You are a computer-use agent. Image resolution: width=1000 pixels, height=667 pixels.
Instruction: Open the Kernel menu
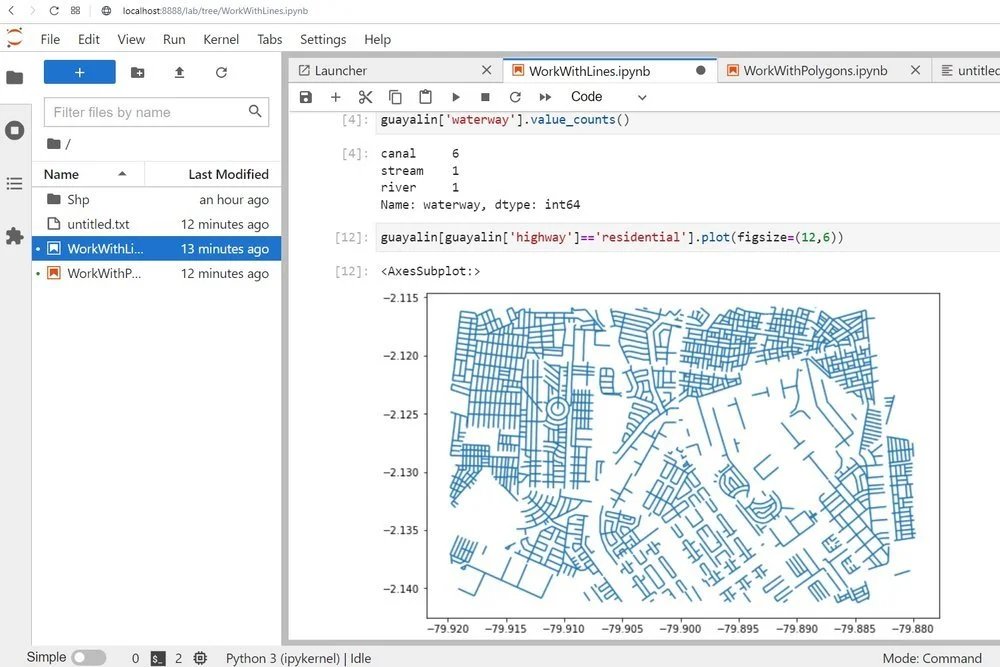point(221,39)
